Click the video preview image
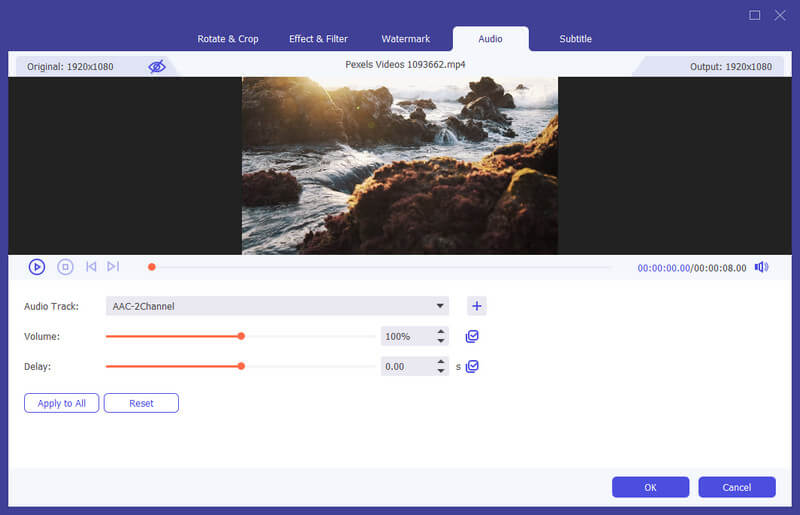The image size is (800, 515). tap(399, 165)
